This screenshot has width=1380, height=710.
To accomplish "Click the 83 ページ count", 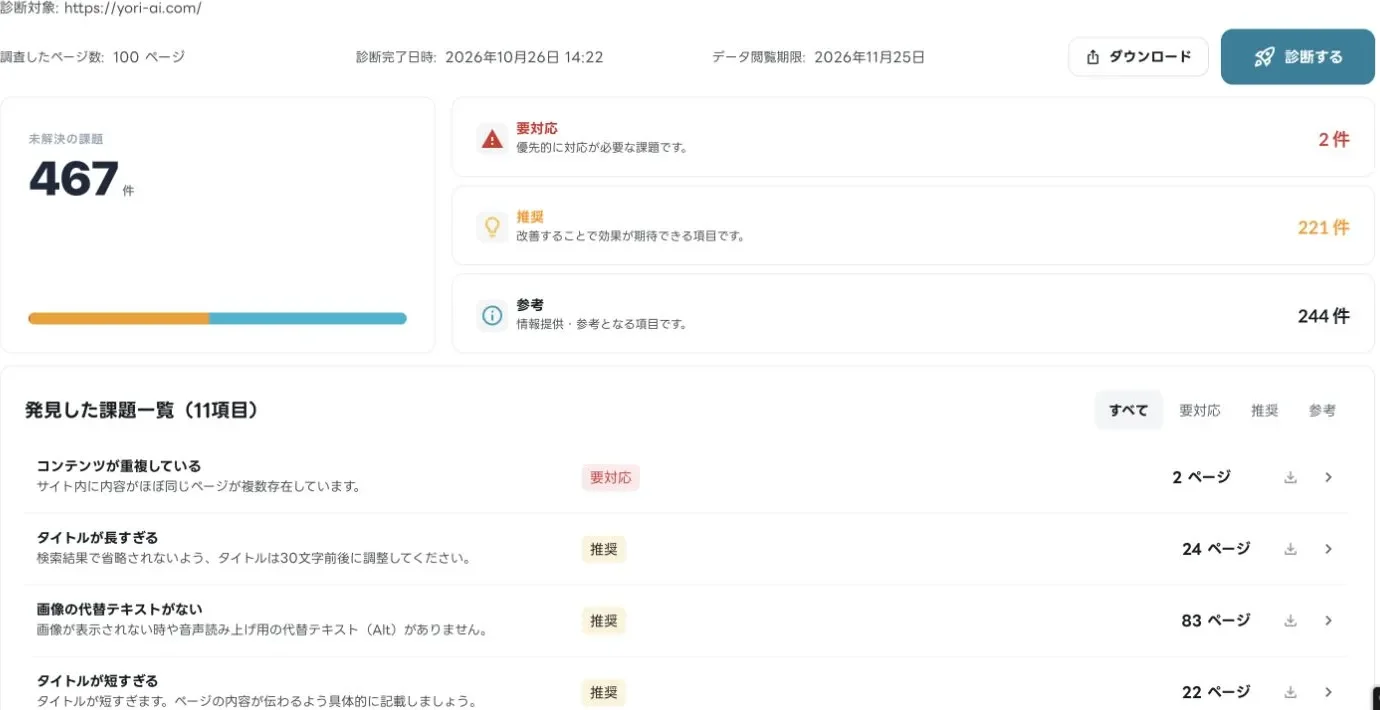I will pyautogui.click(x=1216, y=621).
